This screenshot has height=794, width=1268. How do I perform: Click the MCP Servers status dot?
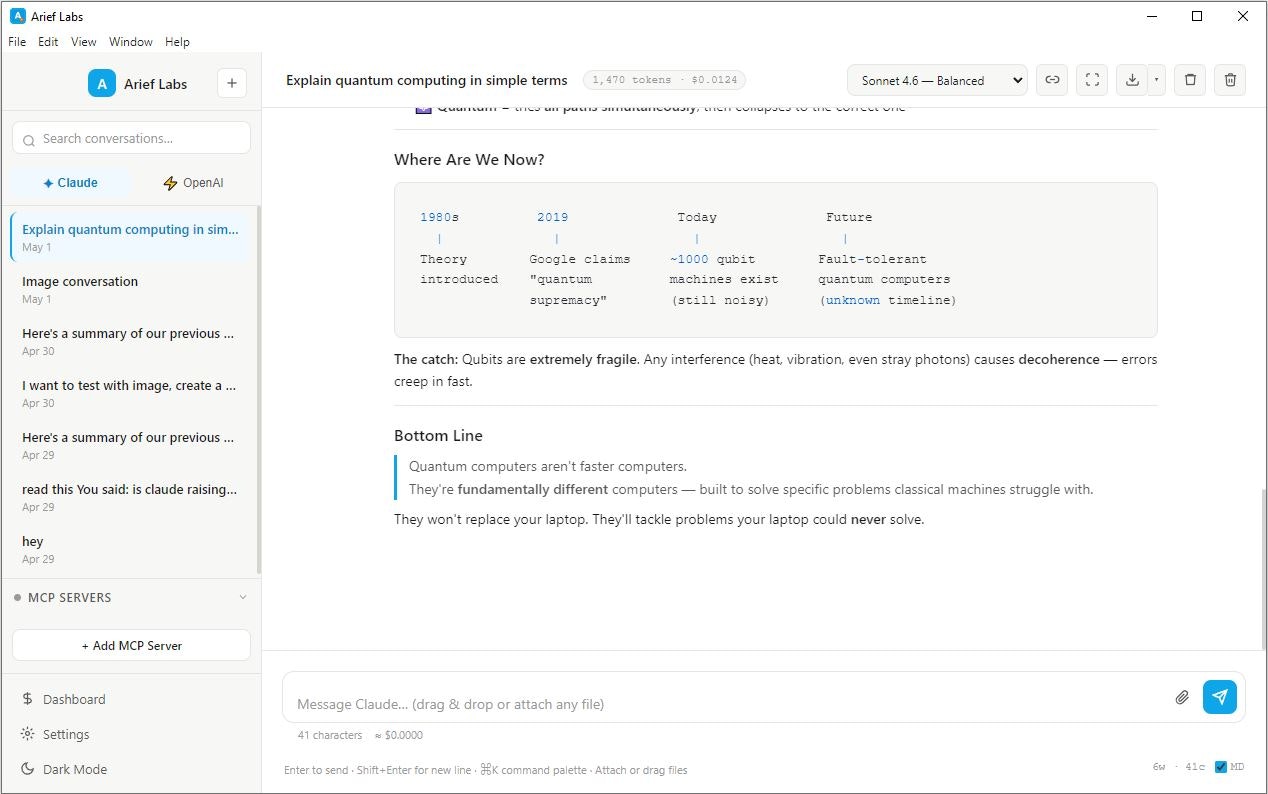point(17,597)
